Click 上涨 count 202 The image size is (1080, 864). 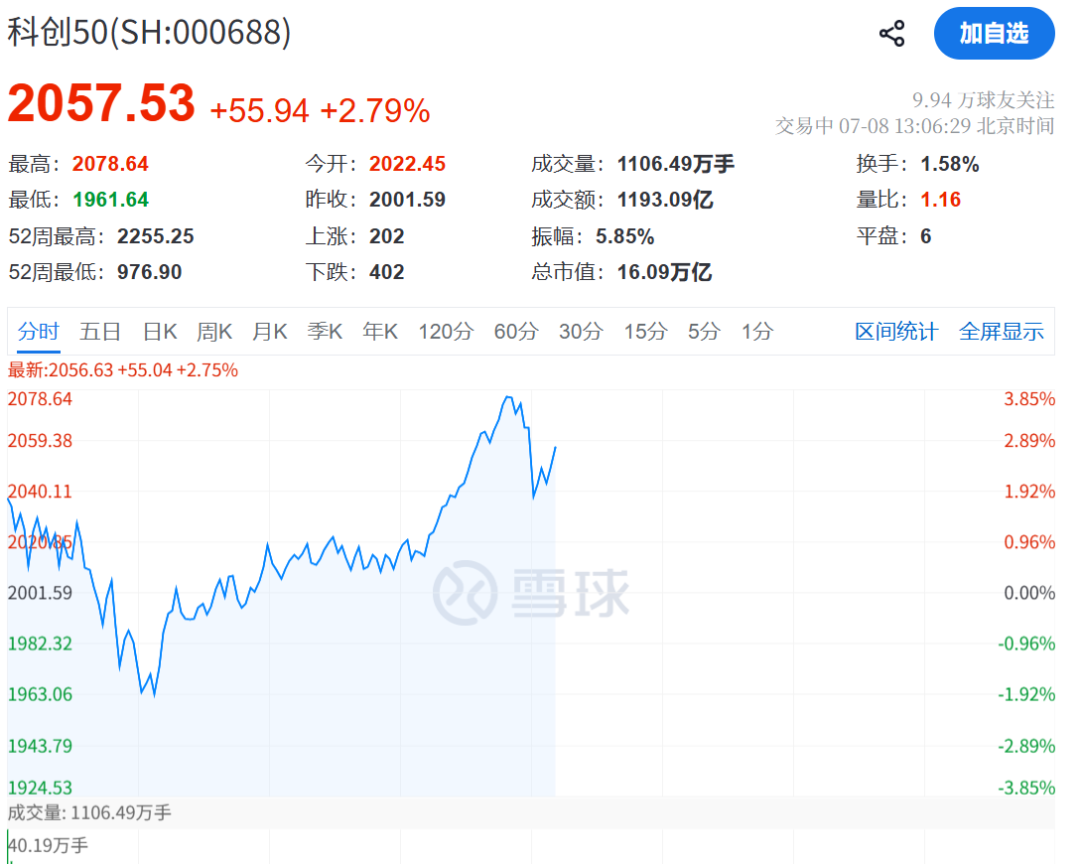click(x=386, y=236)
